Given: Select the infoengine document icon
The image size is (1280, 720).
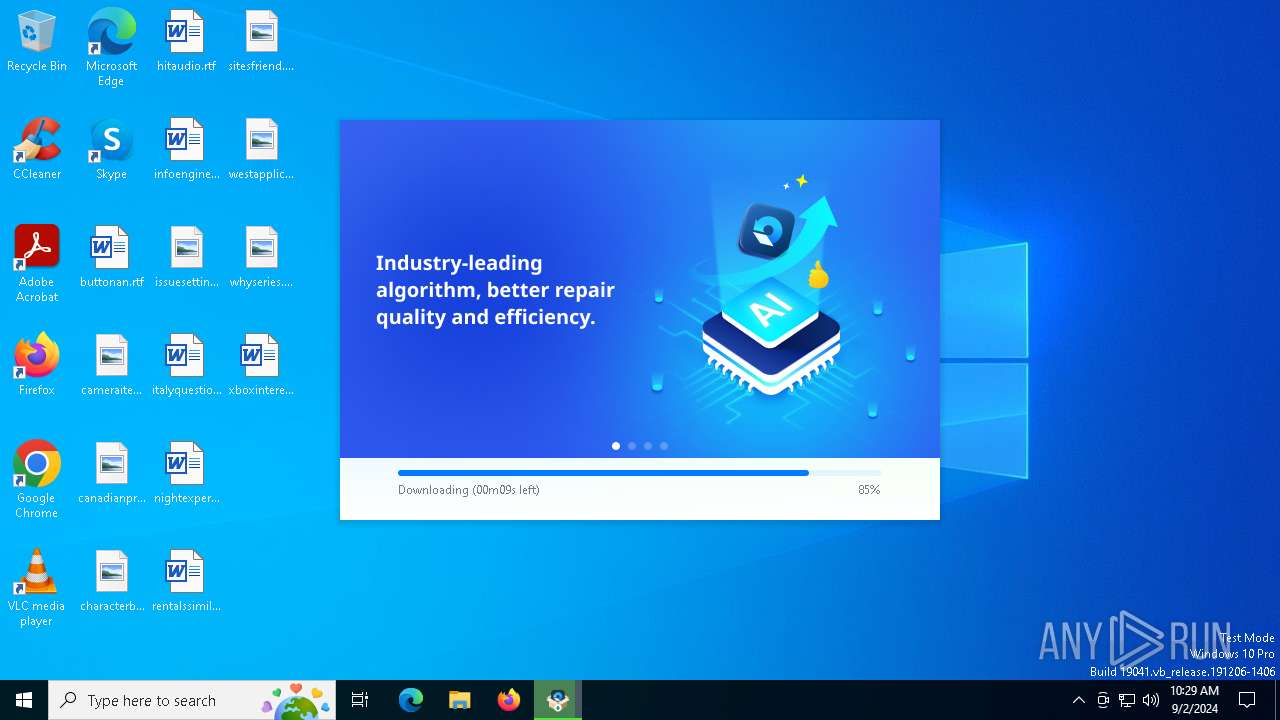Looking at the screenshot, I should coord(186,150).
